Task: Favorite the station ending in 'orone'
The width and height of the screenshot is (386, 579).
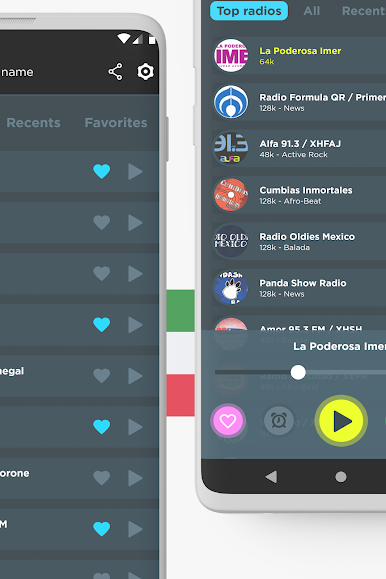Action: [102, 478]
